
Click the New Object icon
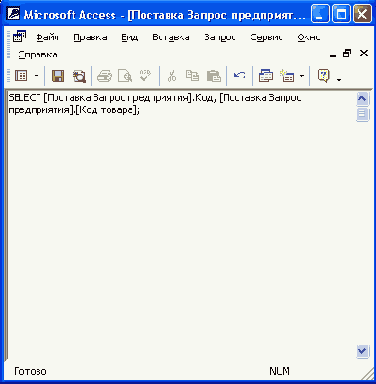pyautogui.click(x=287, y=76)
